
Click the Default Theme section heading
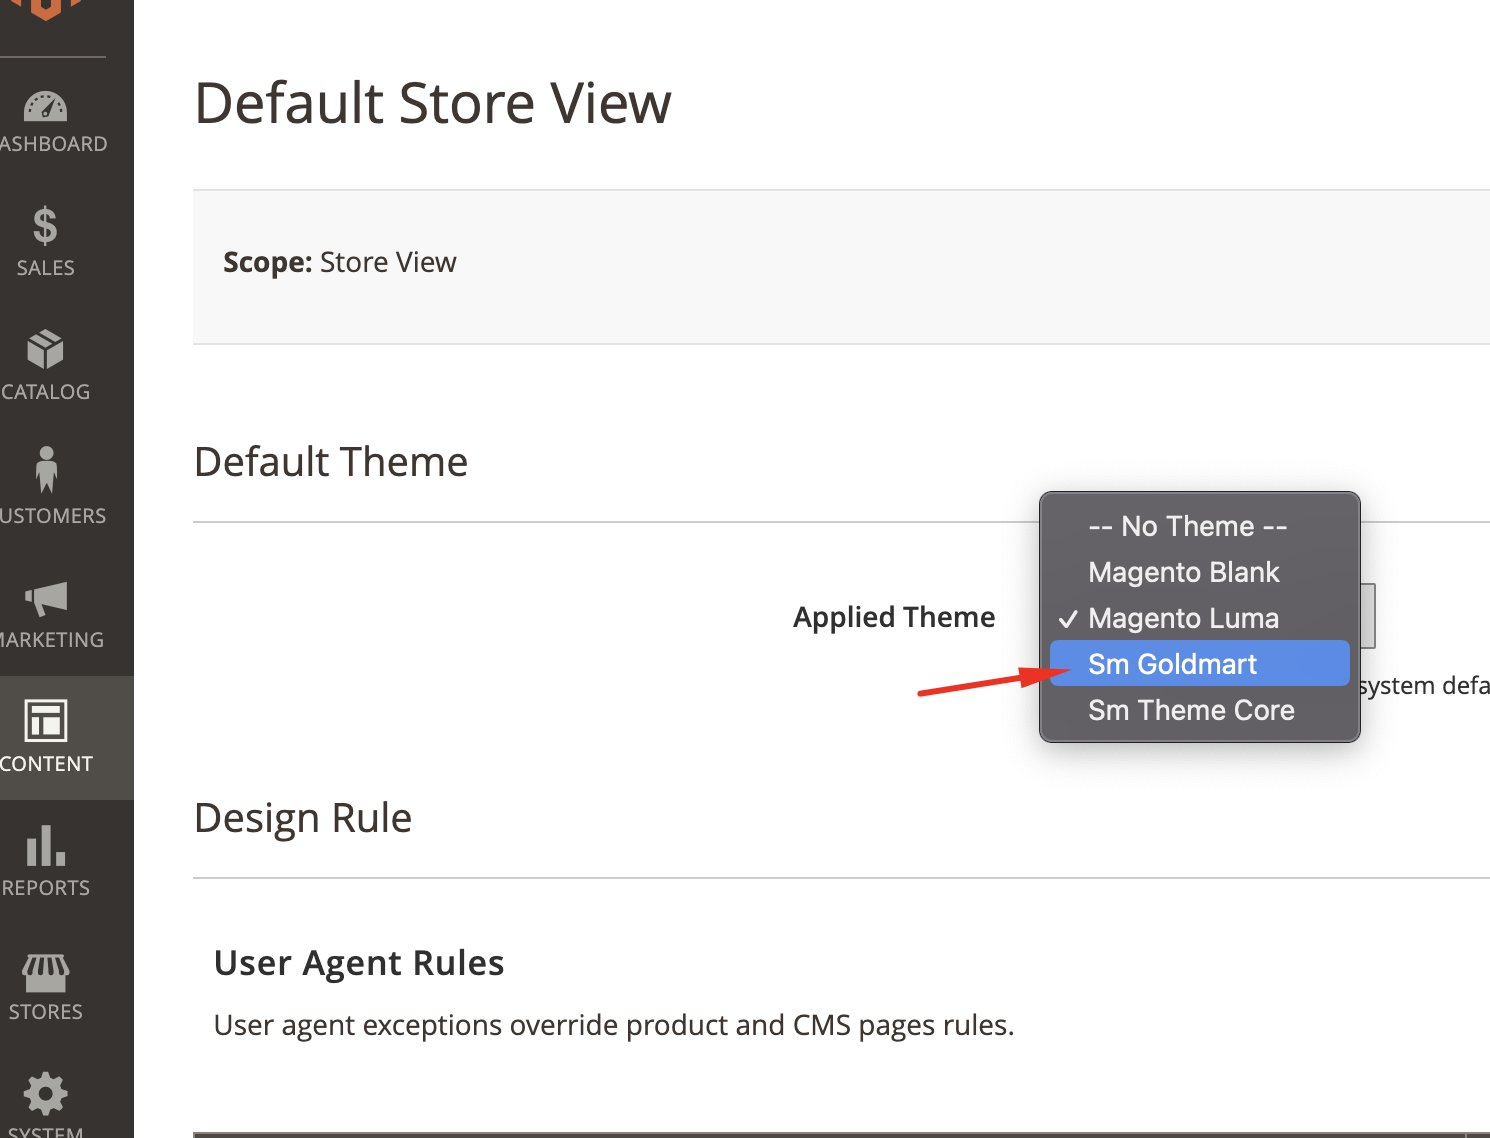pyautogui.click(x=331, y=462)
